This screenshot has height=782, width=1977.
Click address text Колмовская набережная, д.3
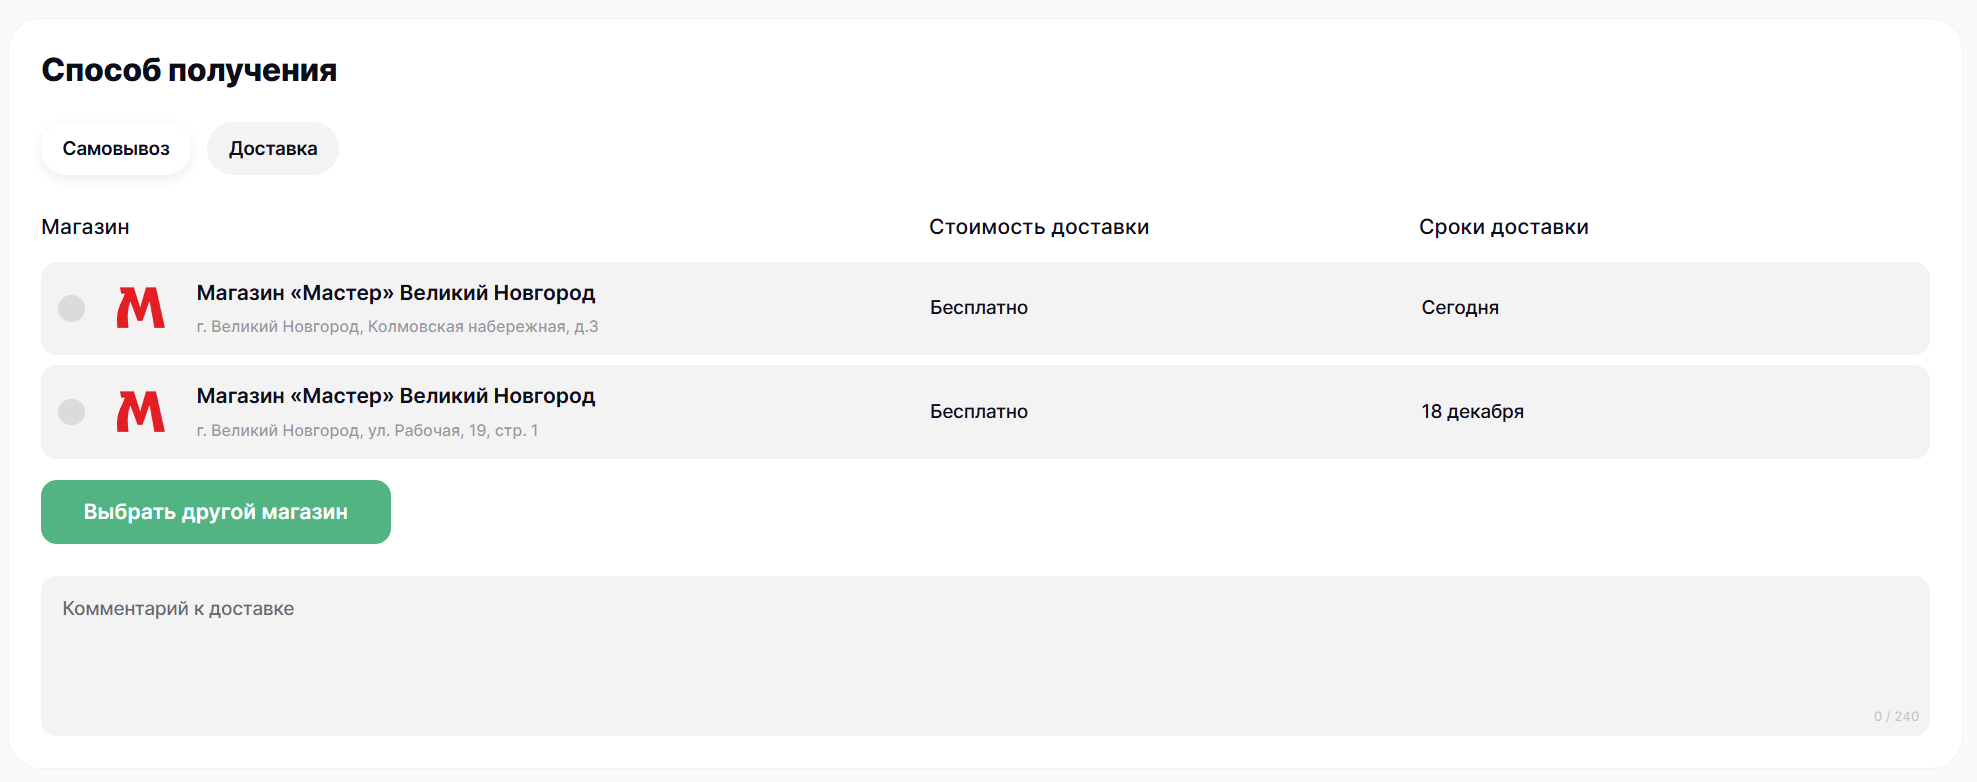pyautogui.click(x=397, y=327)
